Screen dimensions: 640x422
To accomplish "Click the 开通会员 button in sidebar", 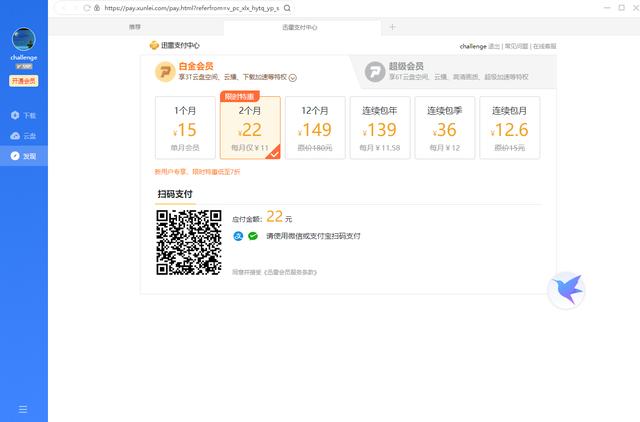I will click(23, 81).
